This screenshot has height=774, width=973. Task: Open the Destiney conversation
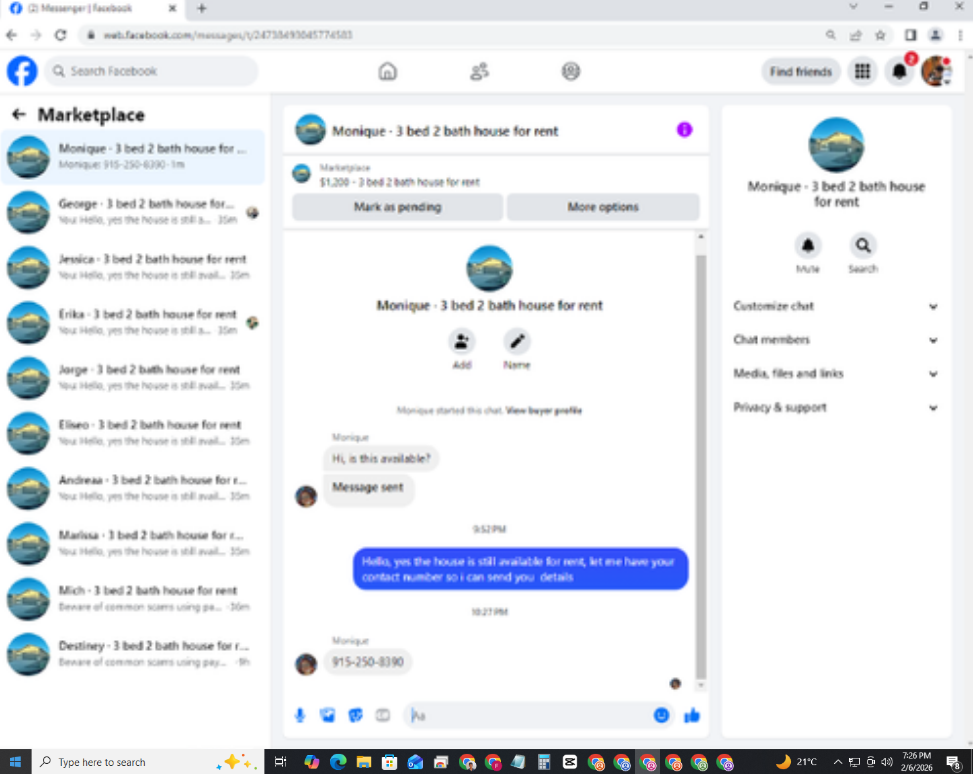click(133, 654)
